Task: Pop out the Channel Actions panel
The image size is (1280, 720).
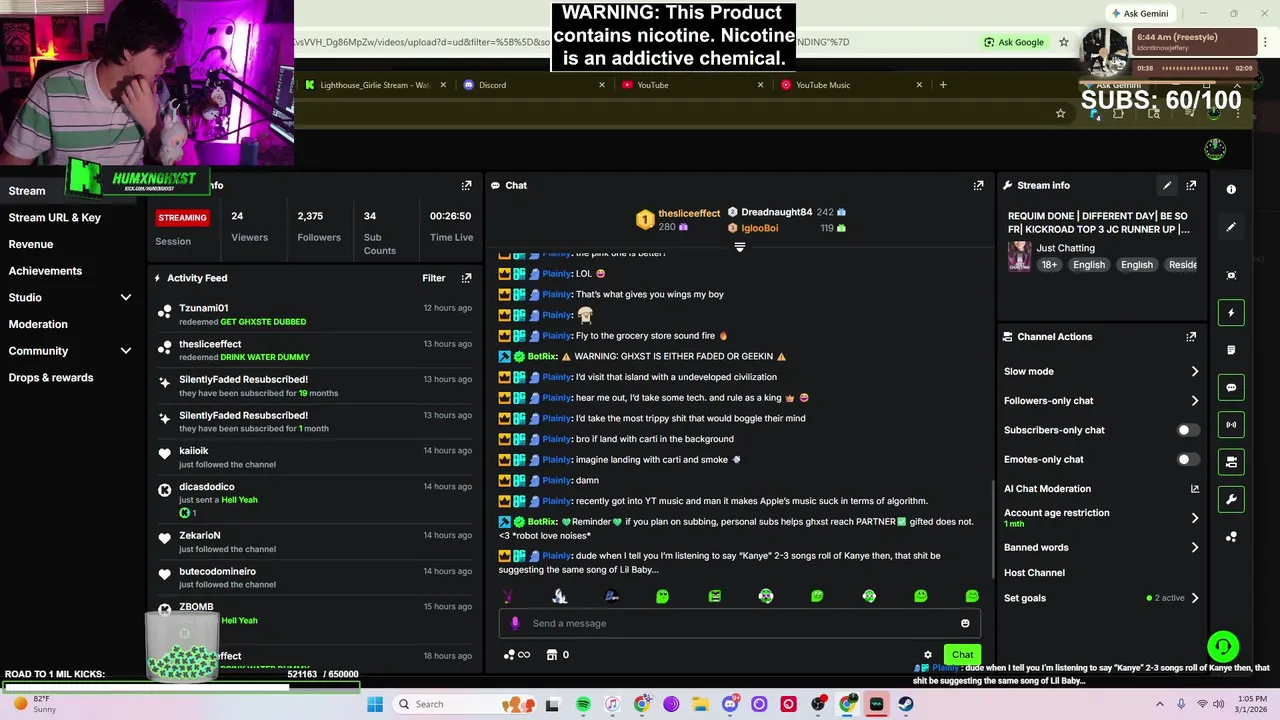Action: [x=1191, y=337]
